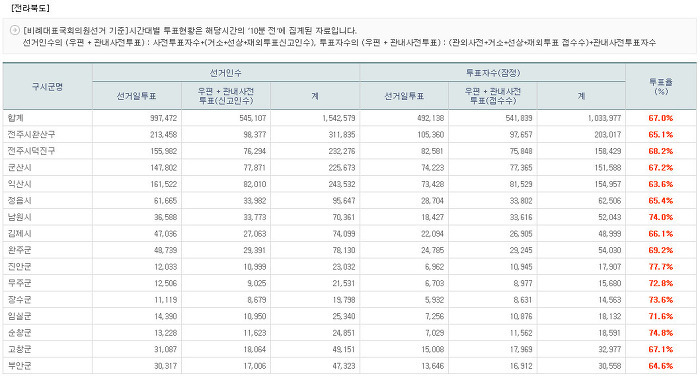Select the 김제시 row label
700x380 pixels.
tap(20, 234)
